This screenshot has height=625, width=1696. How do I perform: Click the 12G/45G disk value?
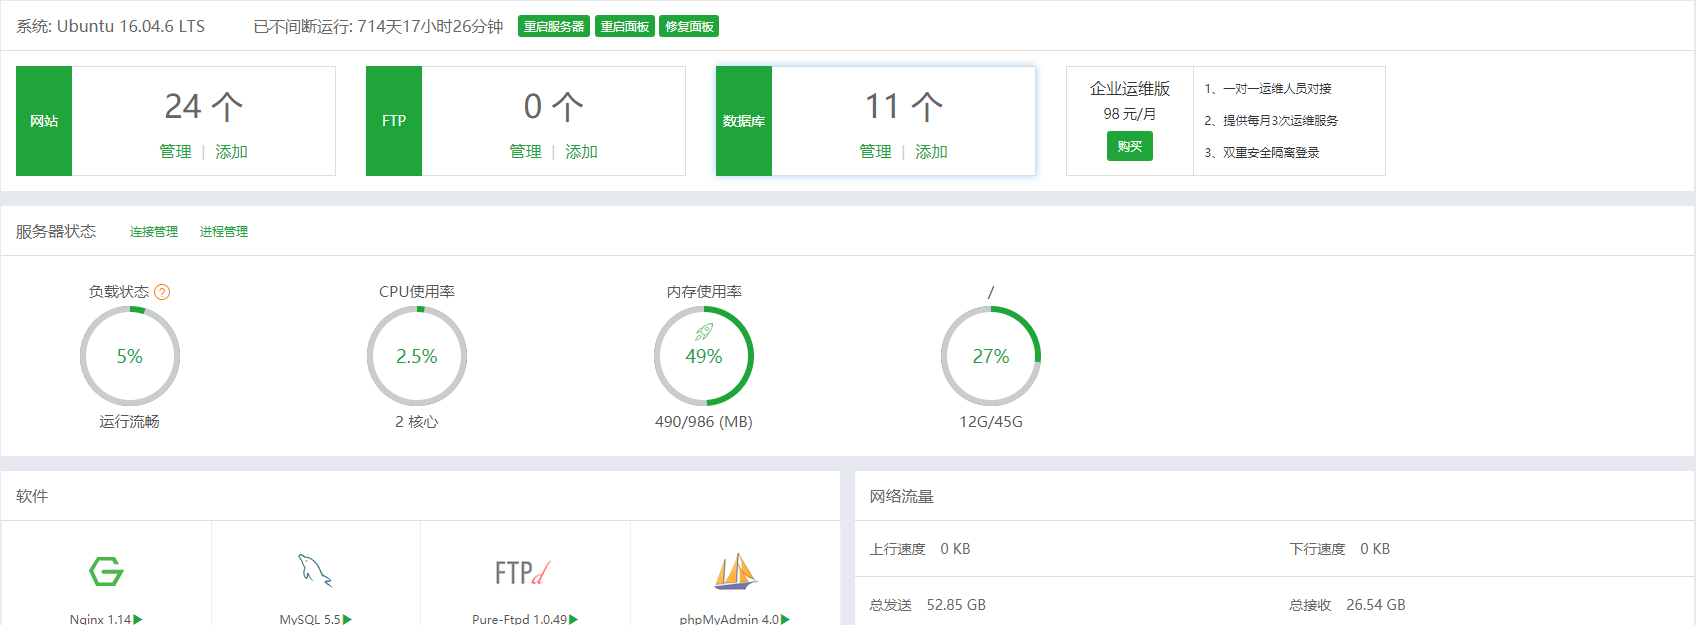[991, 422]
